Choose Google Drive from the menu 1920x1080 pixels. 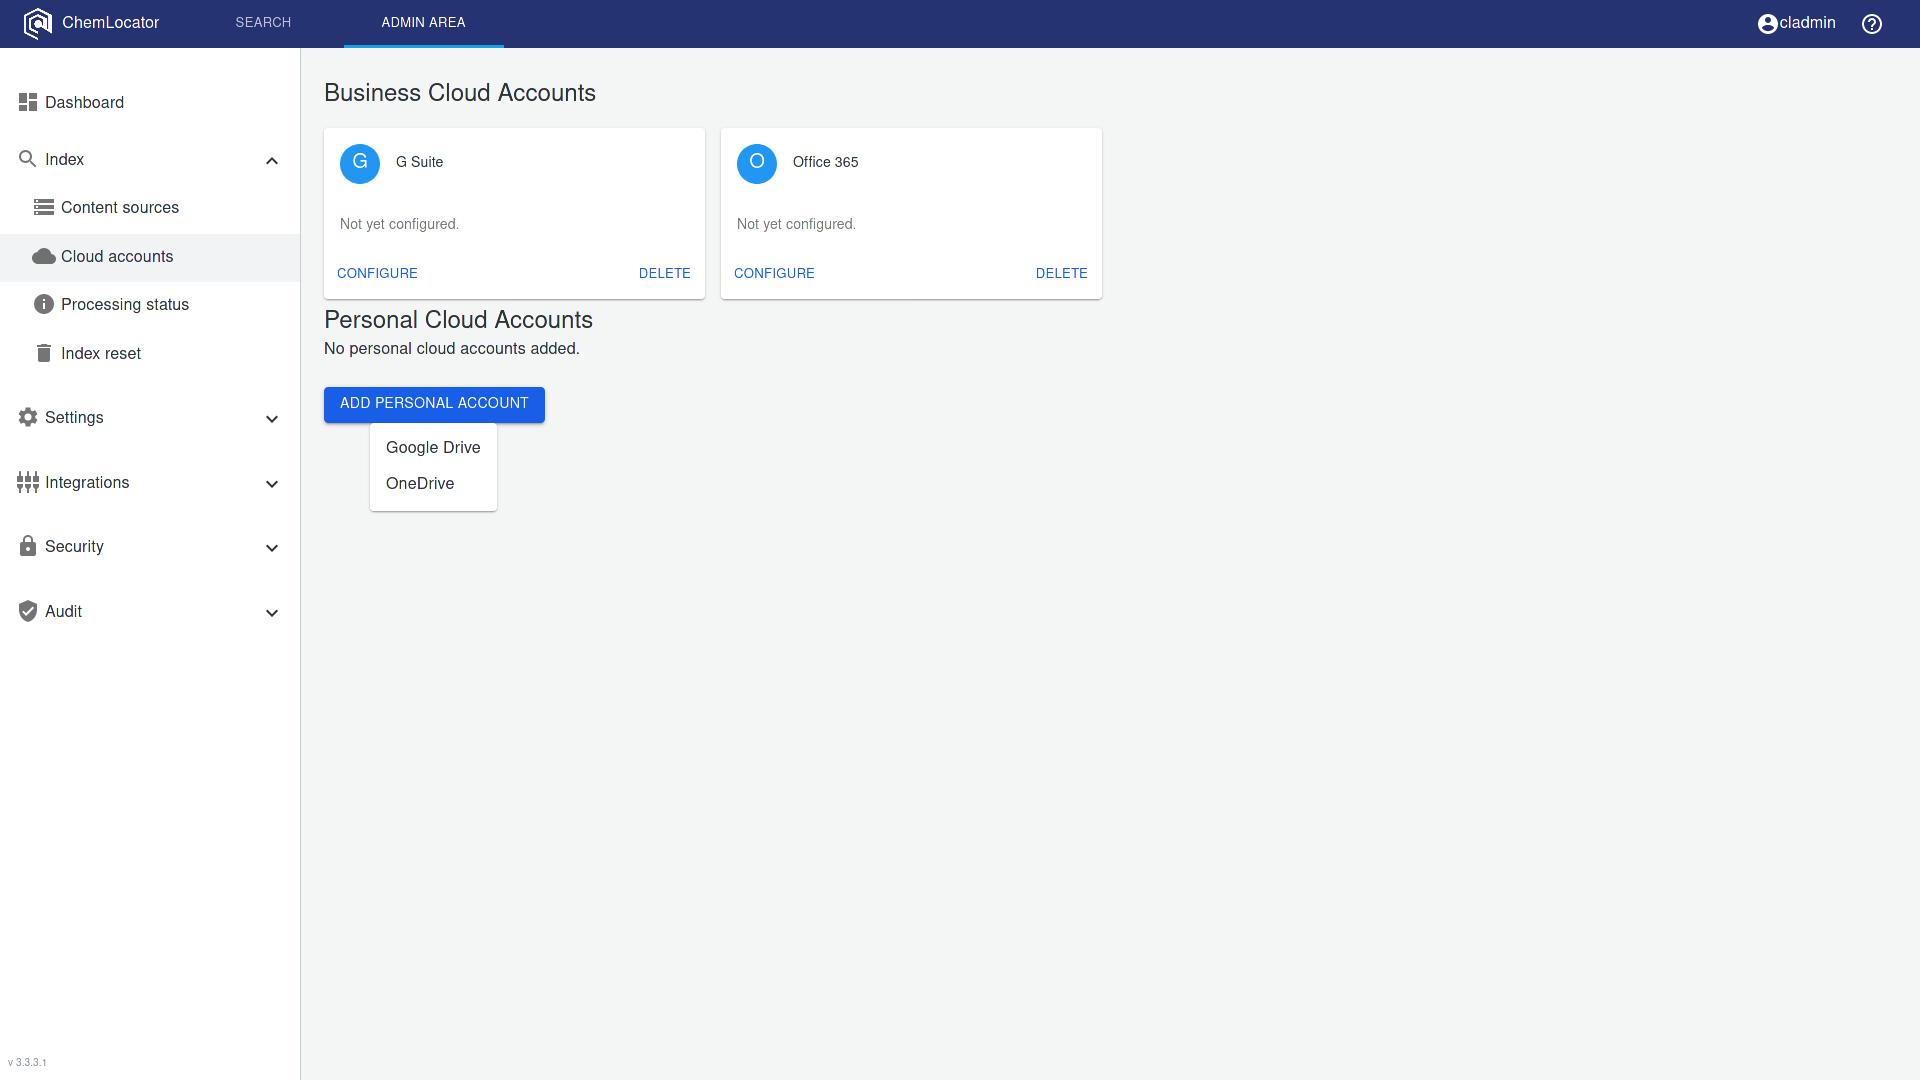[433, 447]
